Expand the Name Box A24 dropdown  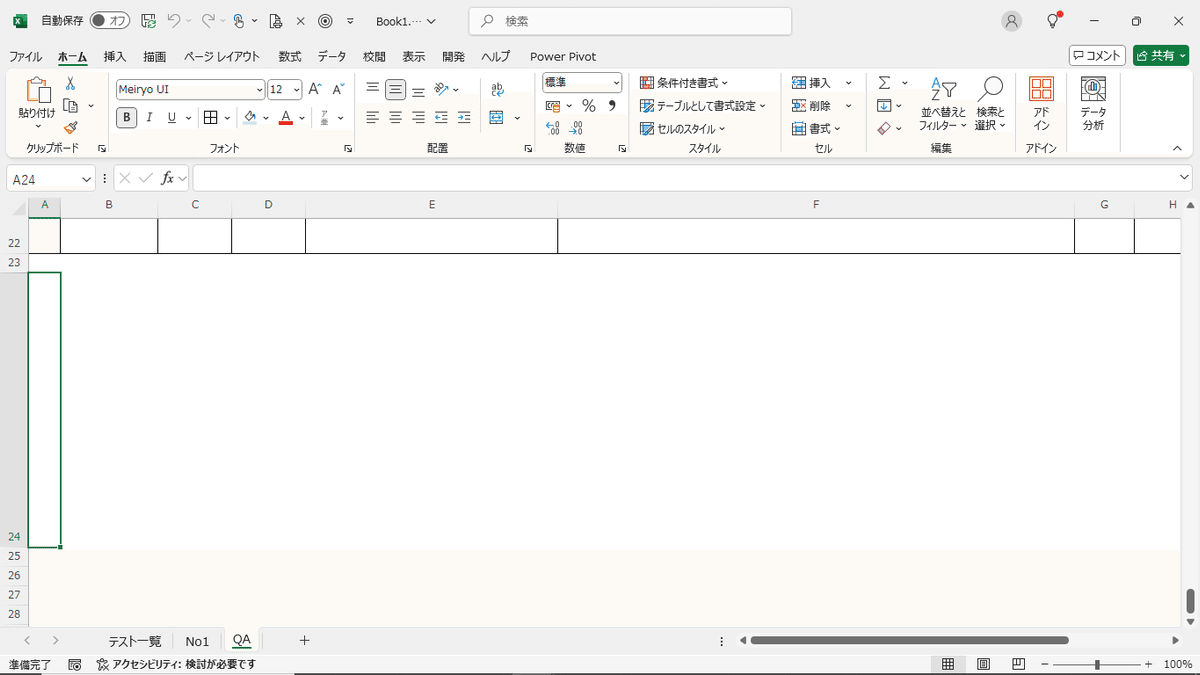point(86,178)
